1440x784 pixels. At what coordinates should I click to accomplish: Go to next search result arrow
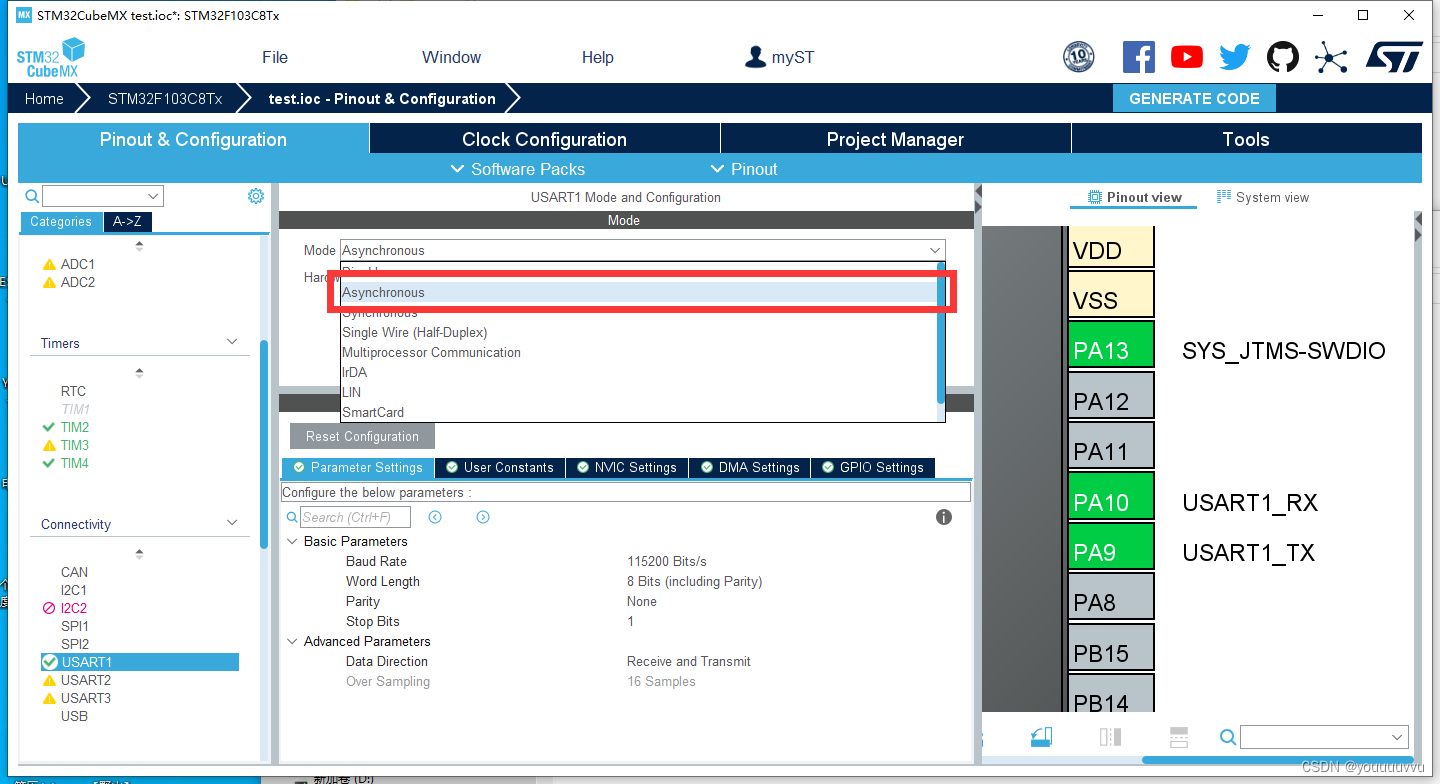pos(483,517)
